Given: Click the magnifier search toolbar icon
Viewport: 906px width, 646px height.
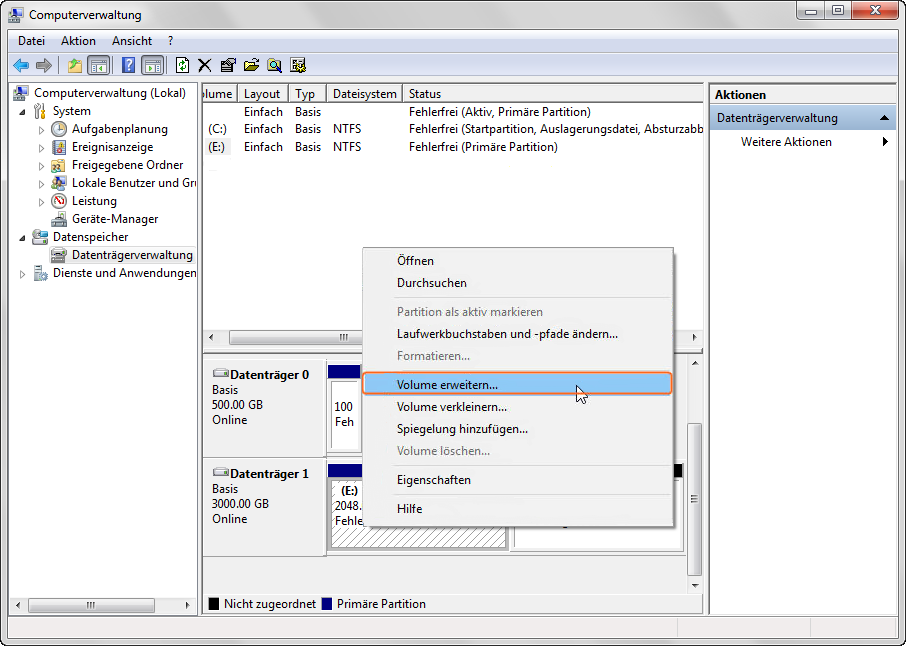Looking at the screenshot, I should (274, 65).
